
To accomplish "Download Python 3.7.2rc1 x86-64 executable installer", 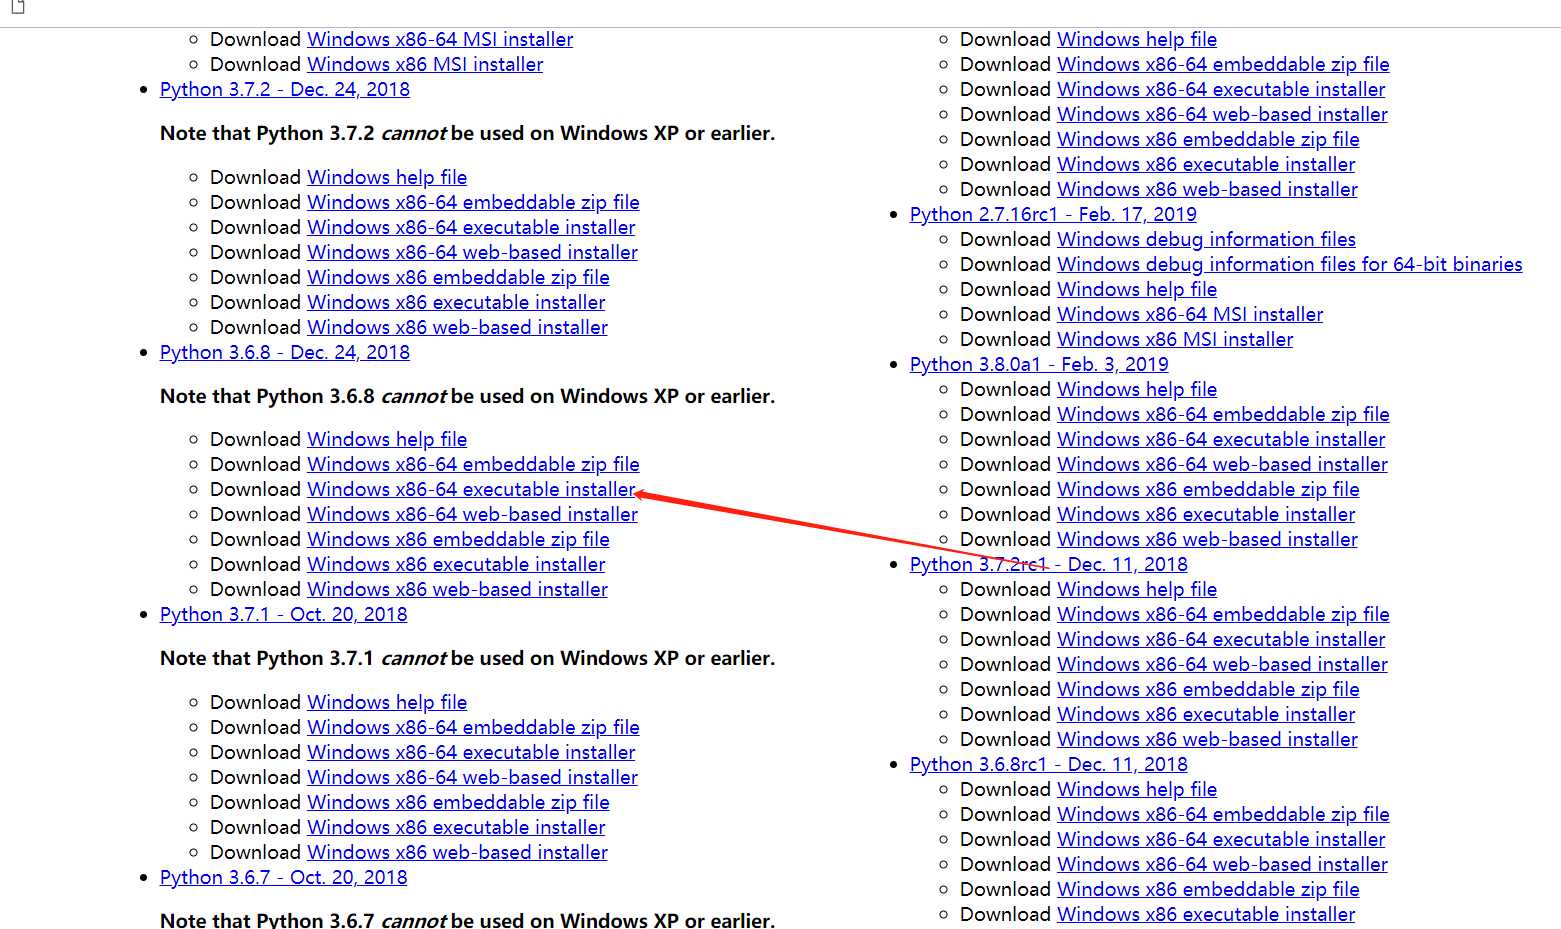I will [x=1221, y=639].
